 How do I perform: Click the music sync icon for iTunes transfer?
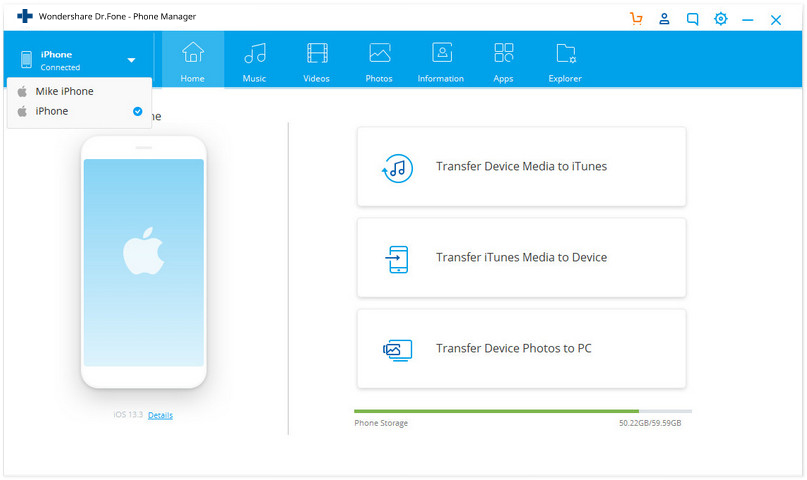click(x=397, y=168)
